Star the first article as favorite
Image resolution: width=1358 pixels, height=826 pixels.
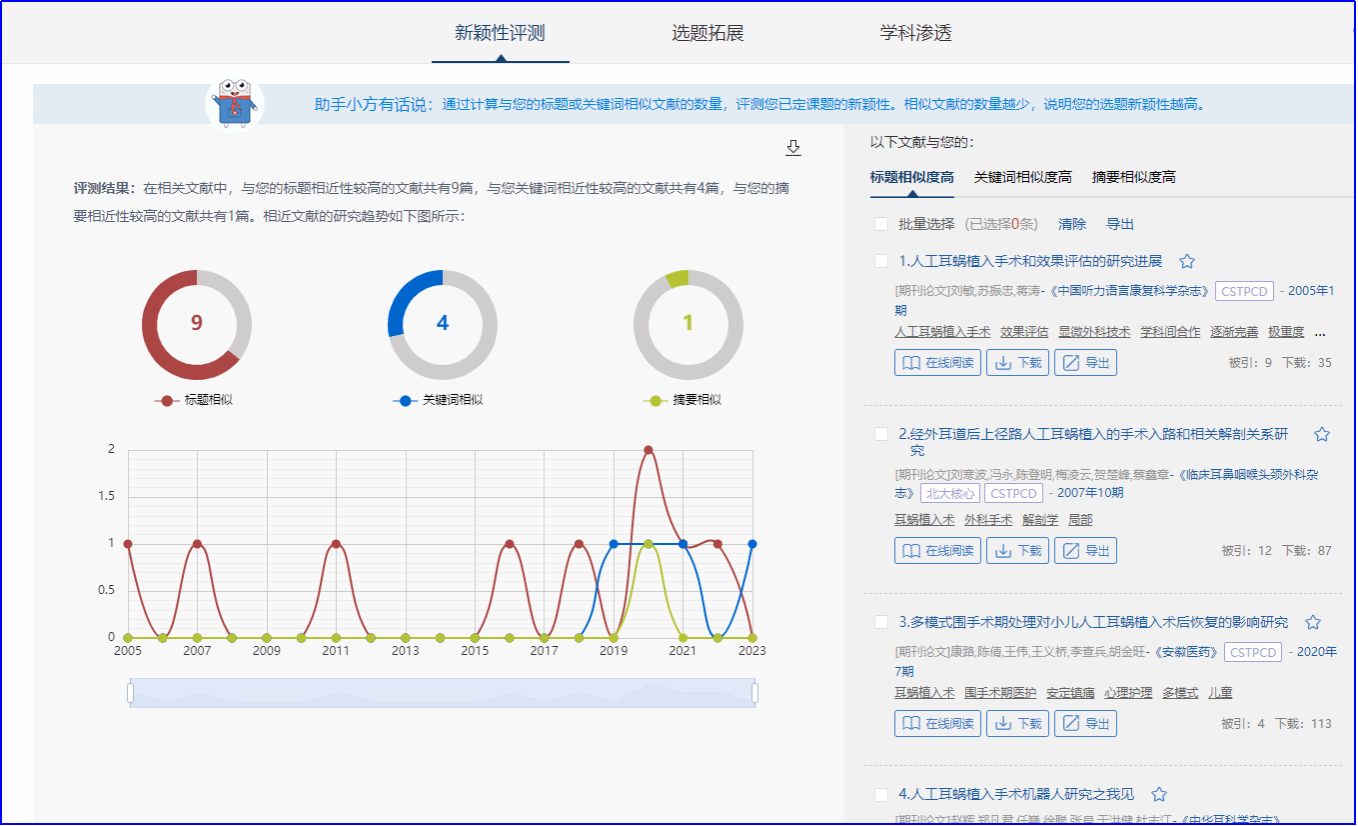tap(1187, 262)
